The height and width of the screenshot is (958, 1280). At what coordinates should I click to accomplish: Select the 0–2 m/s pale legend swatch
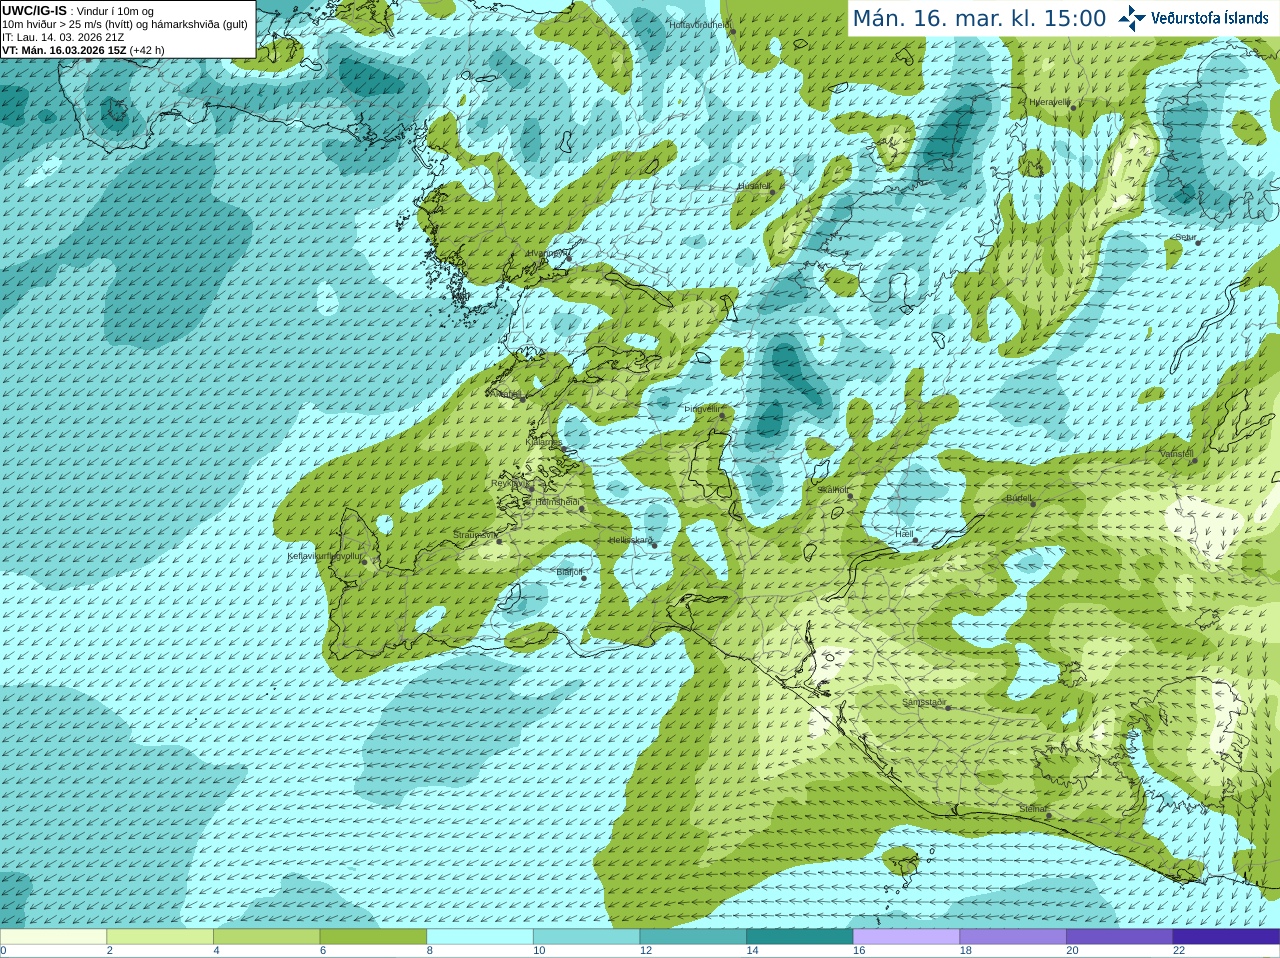tap(53, 937)
